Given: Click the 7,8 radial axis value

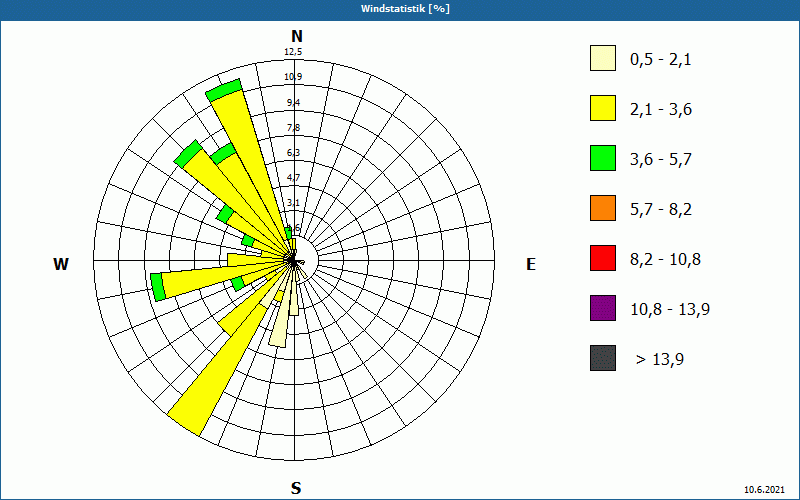Looking at the screenshot, I should click(293, 128).
